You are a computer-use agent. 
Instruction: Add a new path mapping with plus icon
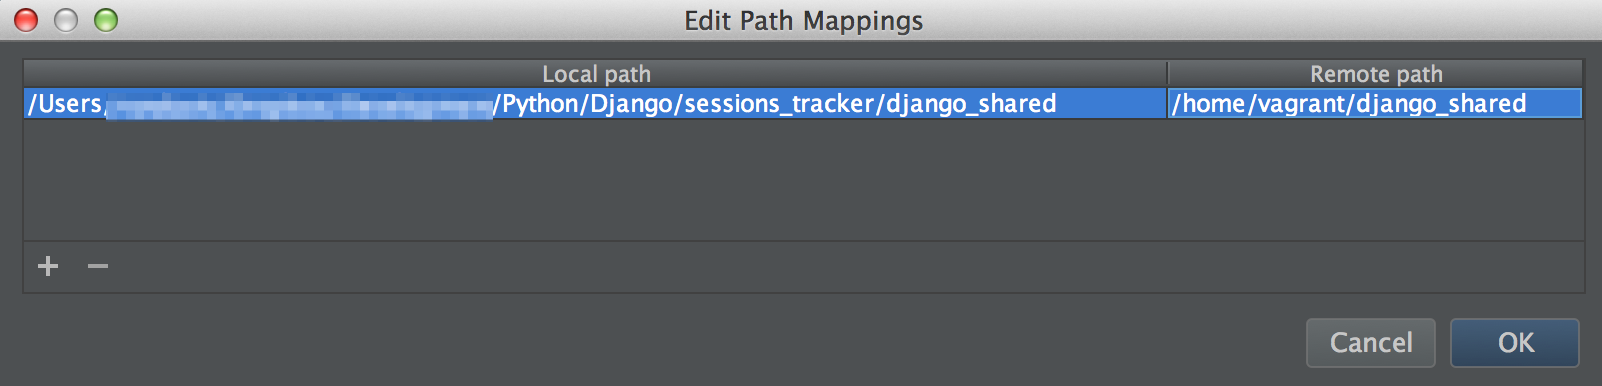(48, 266)
